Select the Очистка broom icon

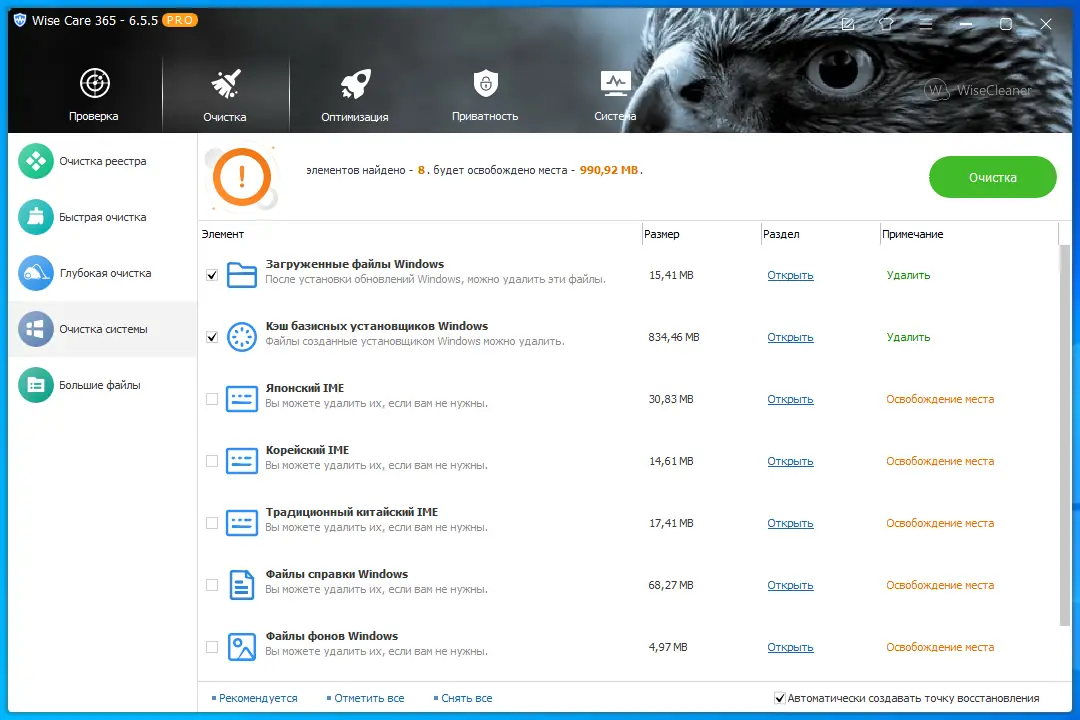pos(225,84)
